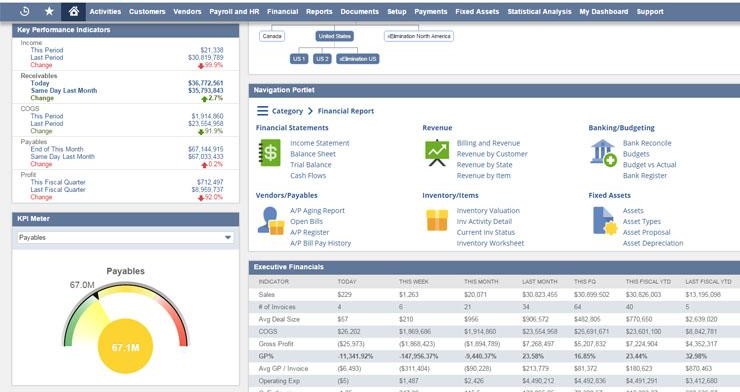
Task: Open the A/P Register link
Action: coord(309,232)
